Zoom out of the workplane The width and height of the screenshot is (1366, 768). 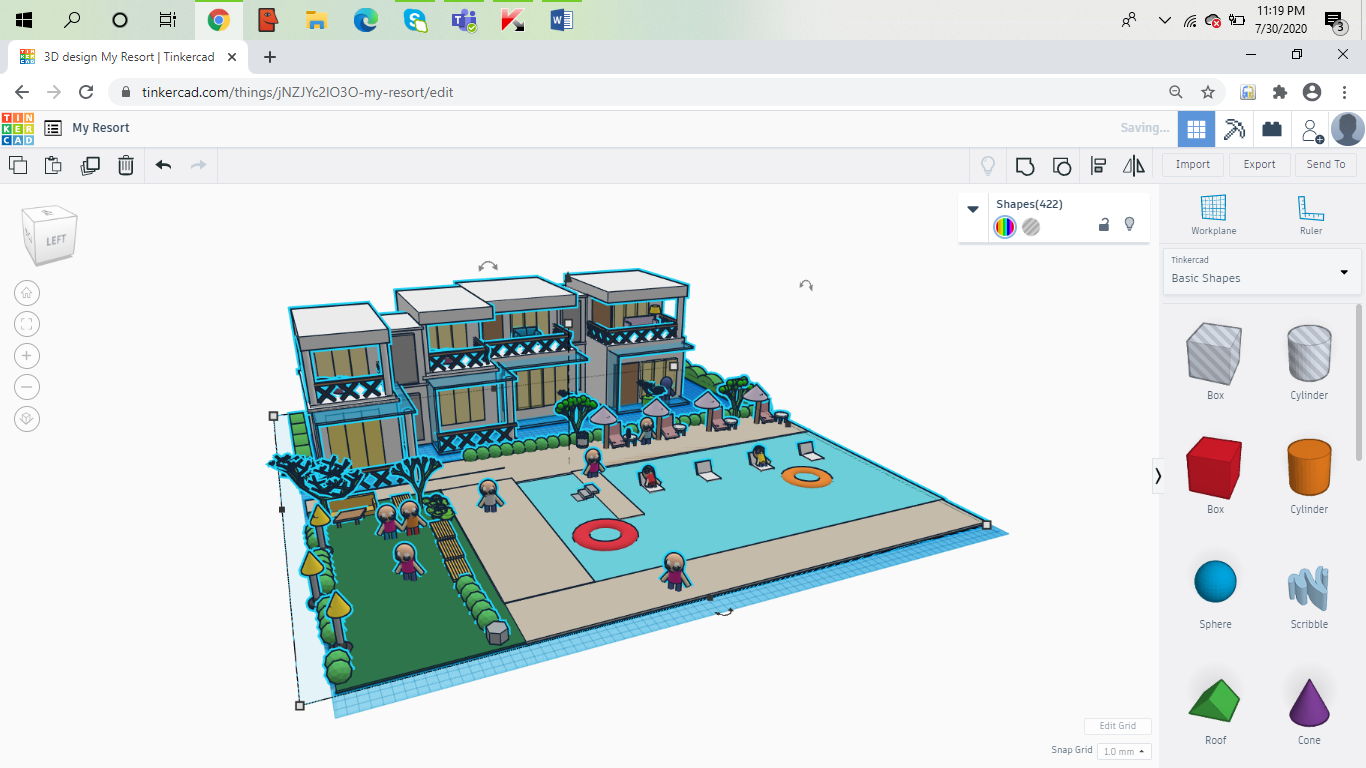click(x=27, y=388)
